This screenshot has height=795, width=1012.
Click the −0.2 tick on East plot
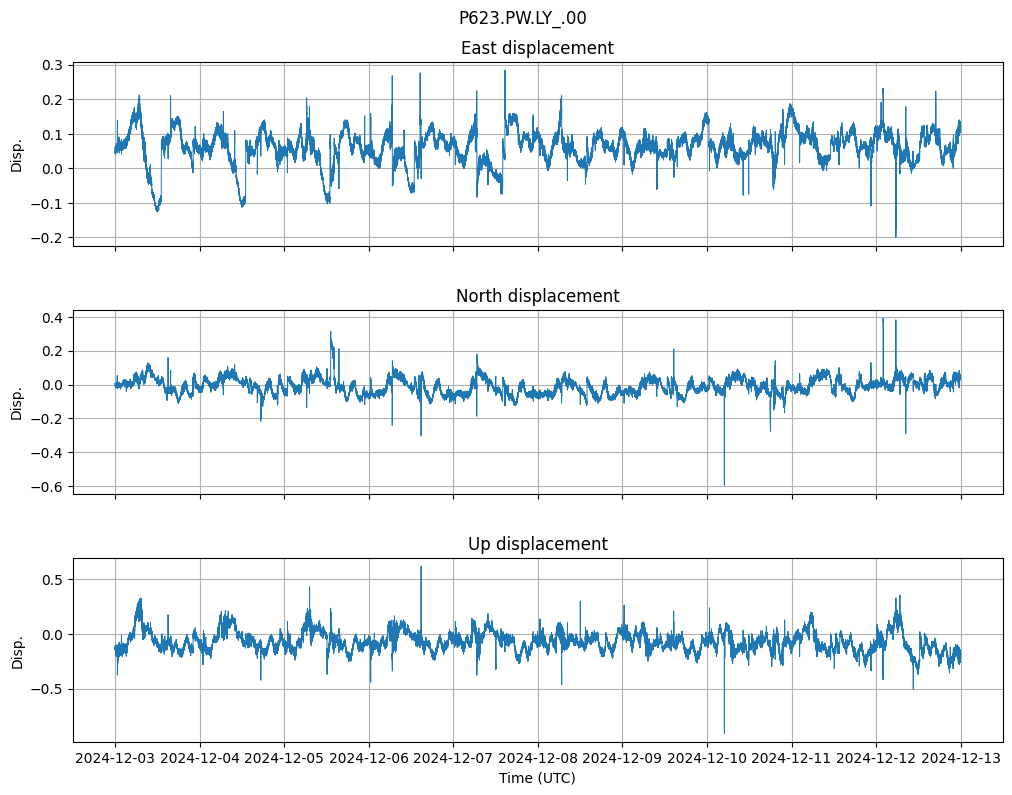(x=48, y=238)
